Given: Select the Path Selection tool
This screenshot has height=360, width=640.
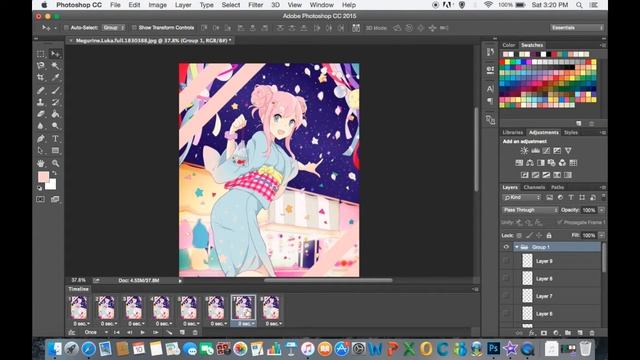Looking at the screenshot, I should point(40,151).
